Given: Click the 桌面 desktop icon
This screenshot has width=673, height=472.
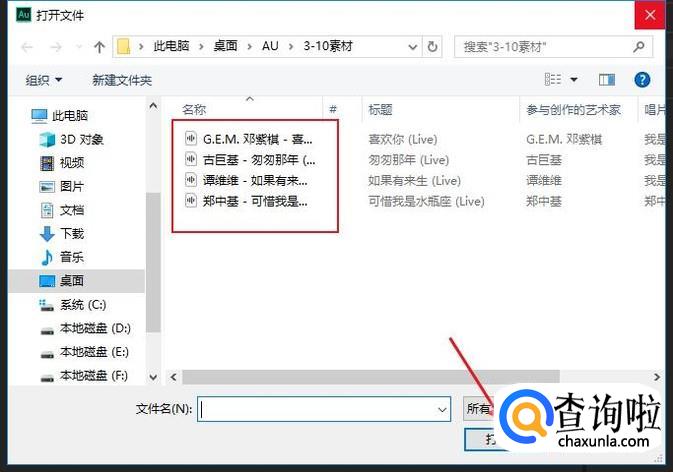Looking at the screenshot, I should 47,281.
